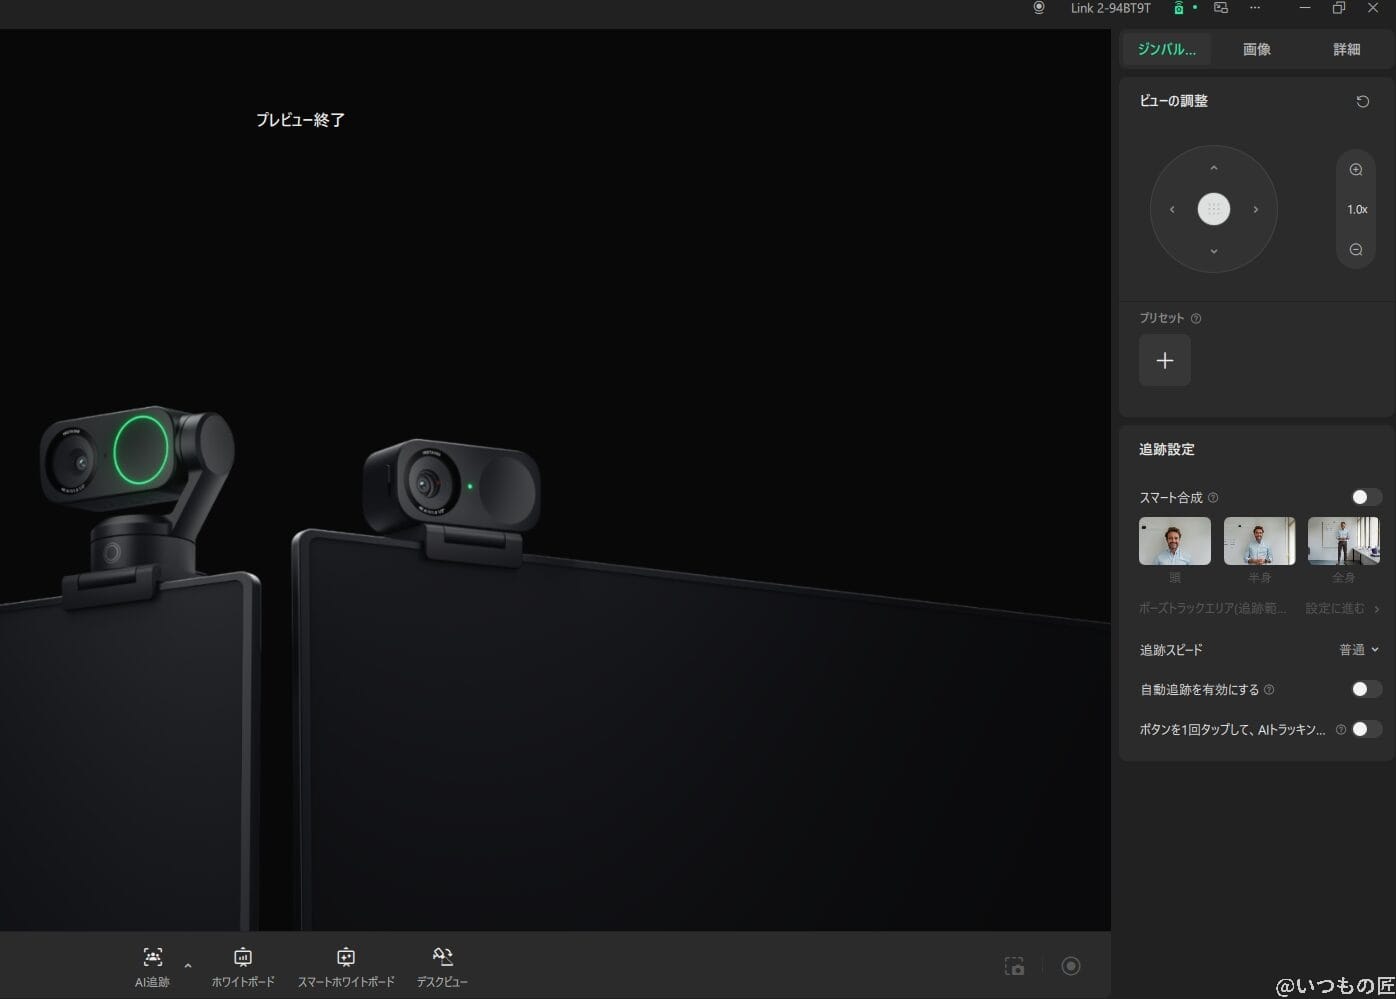Add a new preset with plus button

[1164, 360]
